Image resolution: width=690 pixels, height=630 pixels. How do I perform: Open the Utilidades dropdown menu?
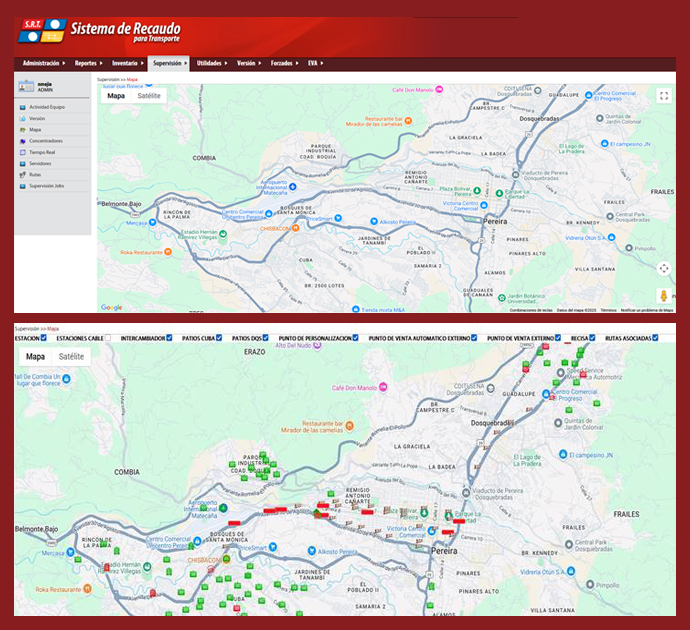(211, 63)
